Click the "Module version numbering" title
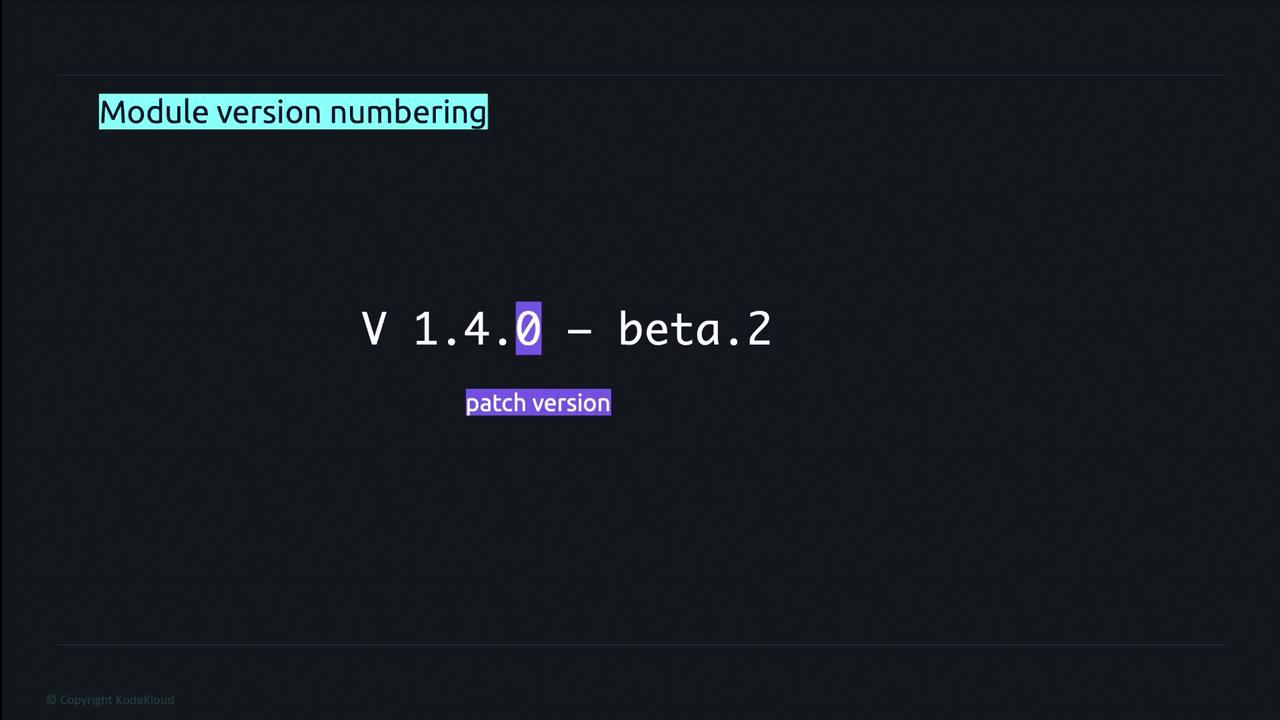Viewport: 1280px width, 720px height. click(x=293, y=112)
